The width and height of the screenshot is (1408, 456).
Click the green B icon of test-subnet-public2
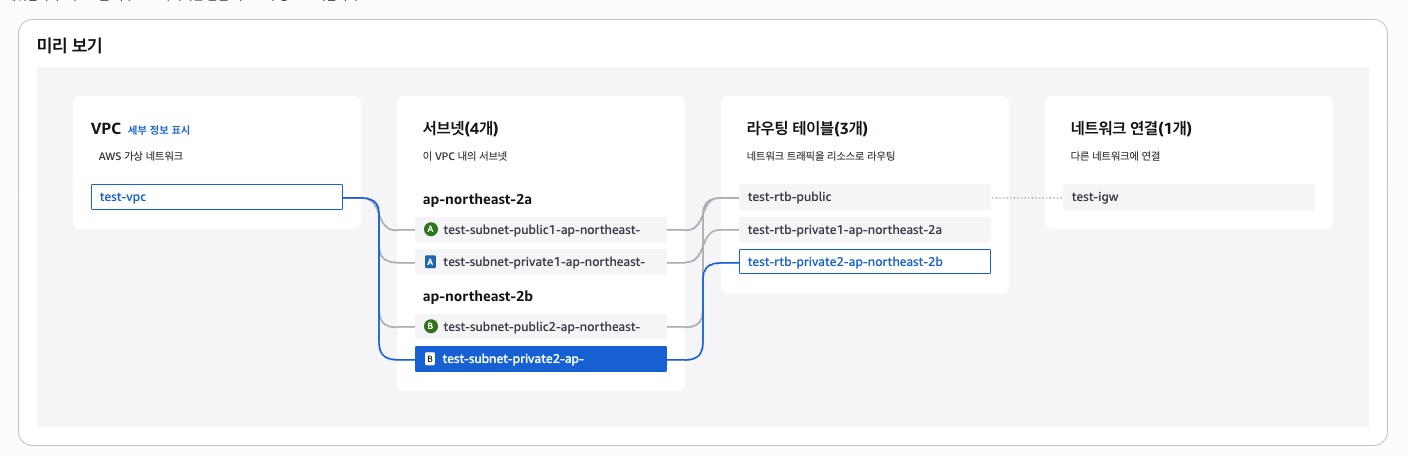point(431,326)
